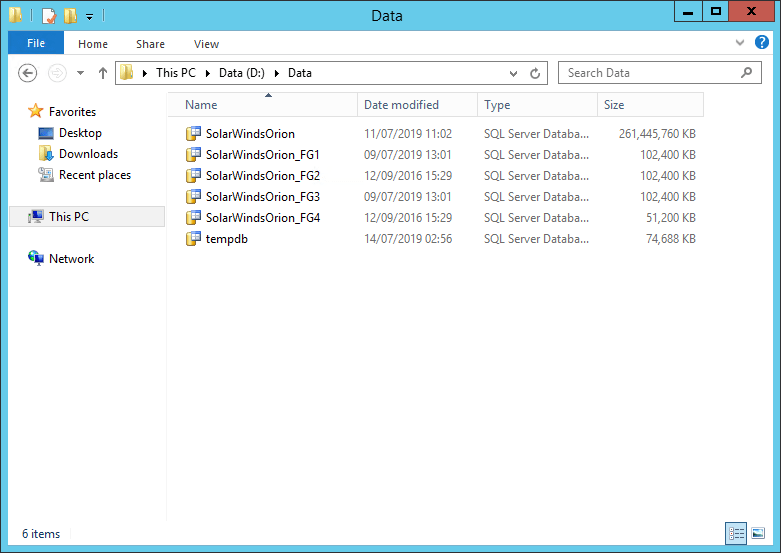Screen dimensions: 781x553
Task: Click the Network globe icon
Action: (x=36, y=258)
